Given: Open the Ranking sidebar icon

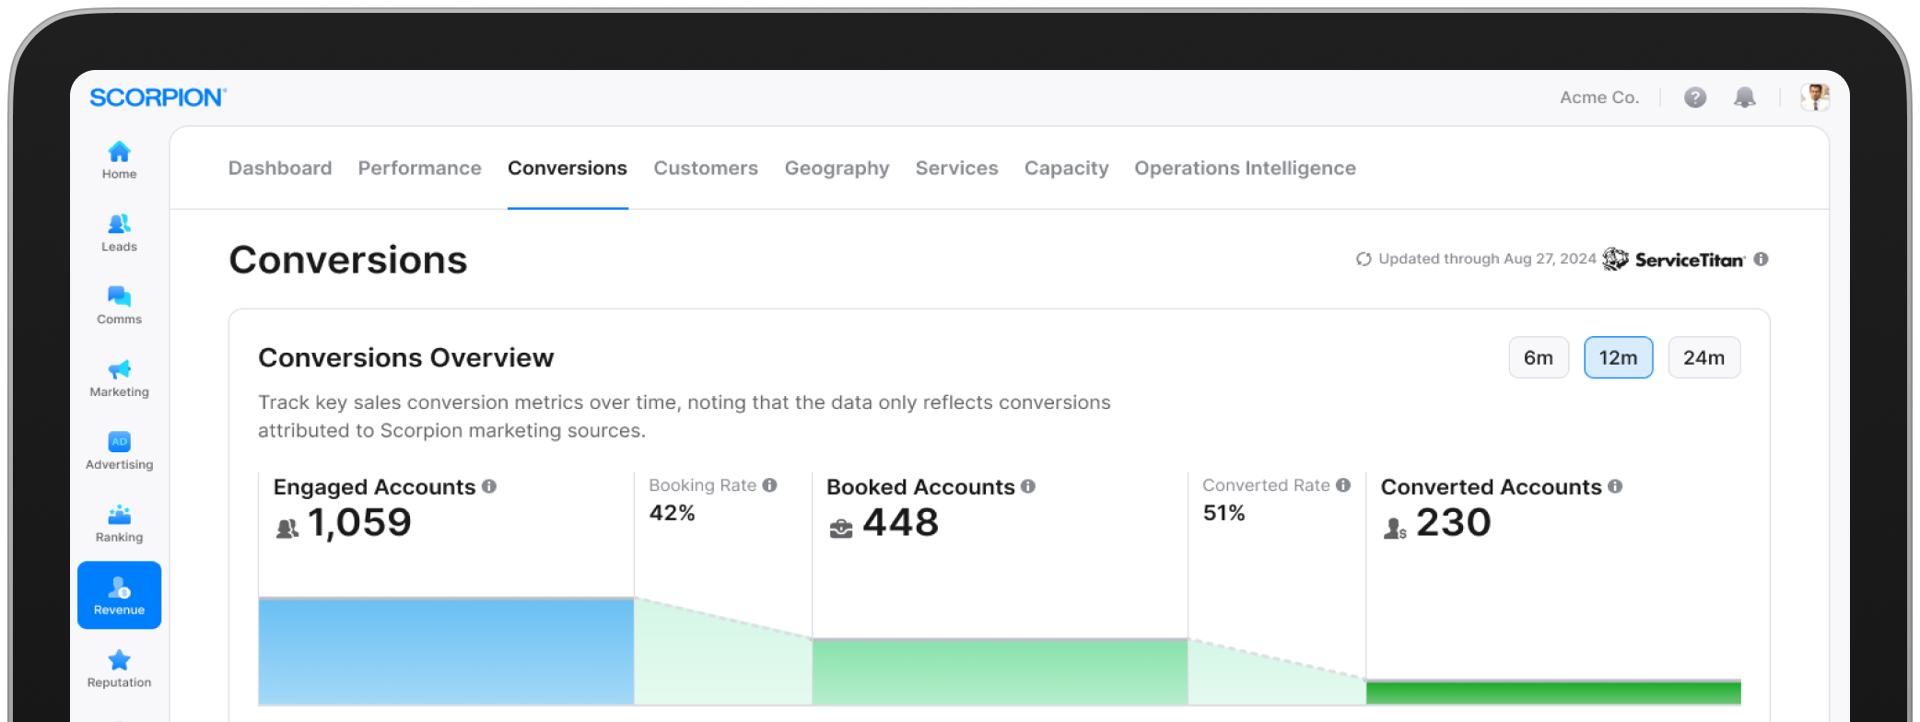Looking at the screenshot, I should 119,515.
